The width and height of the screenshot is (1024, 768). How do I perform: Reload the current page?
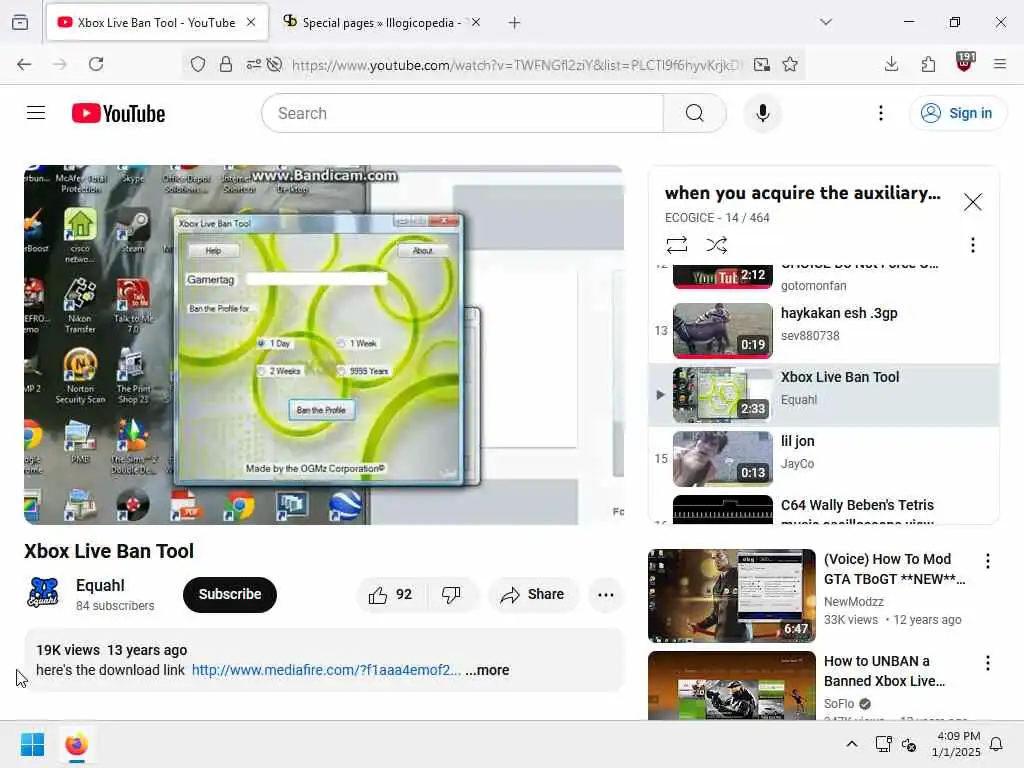pos(96,64)
